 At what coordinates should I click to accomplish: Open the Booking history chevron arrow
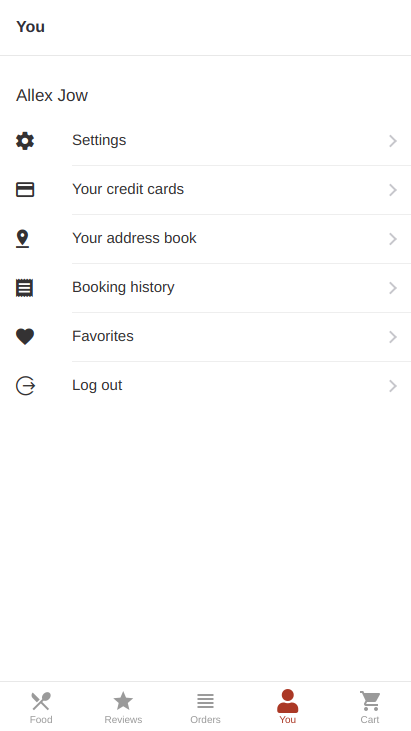393,288
